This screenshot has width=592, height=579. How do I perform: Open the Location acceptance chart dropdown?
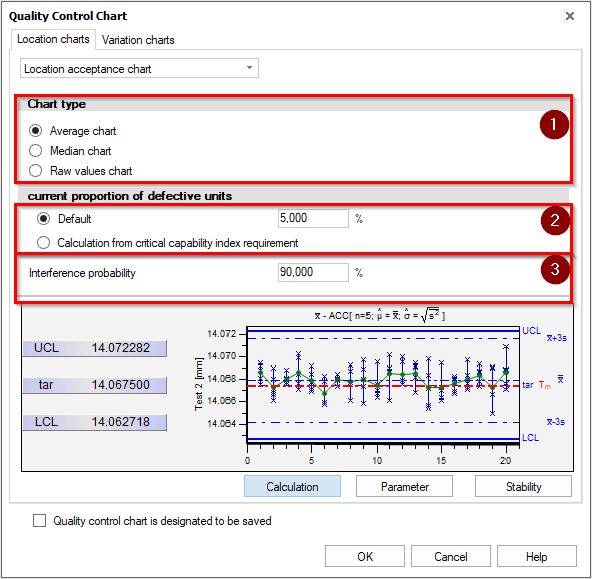coord(139,68)
